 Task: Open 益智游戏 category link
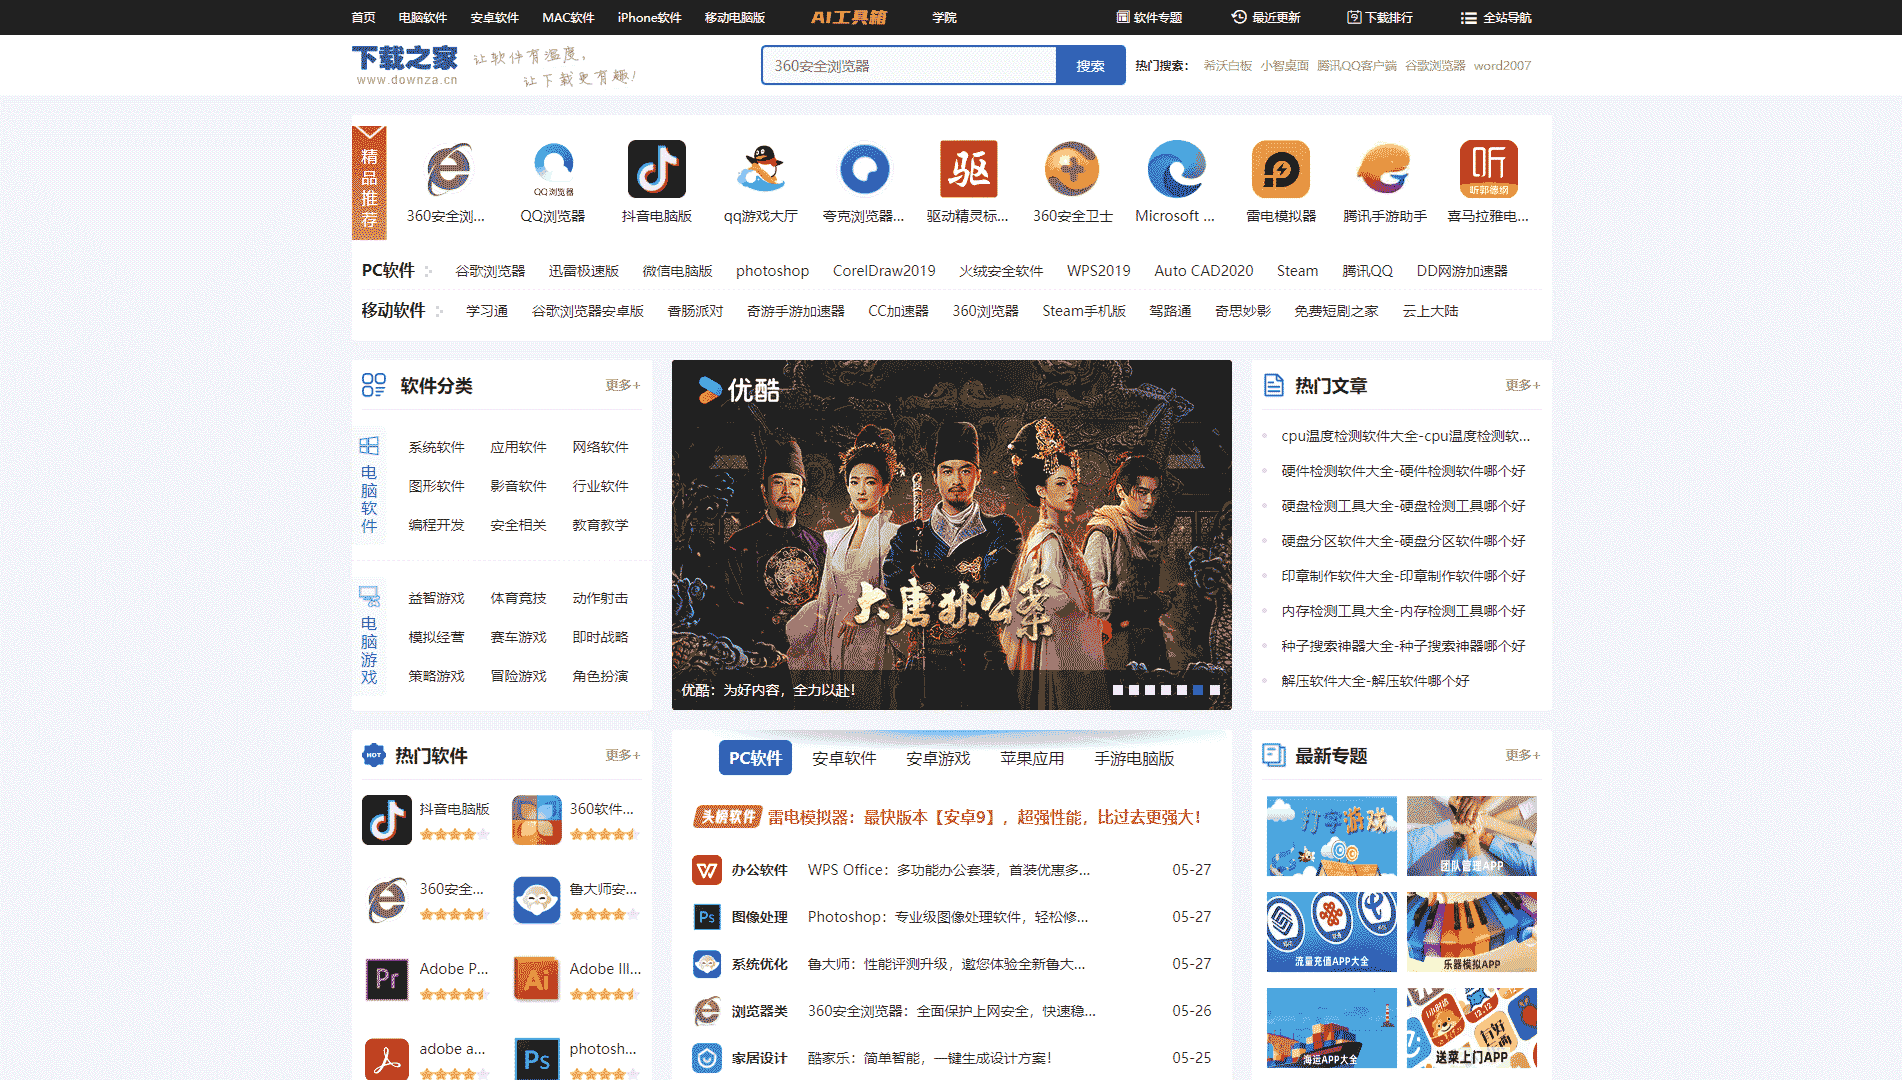(x=436, y=598)
